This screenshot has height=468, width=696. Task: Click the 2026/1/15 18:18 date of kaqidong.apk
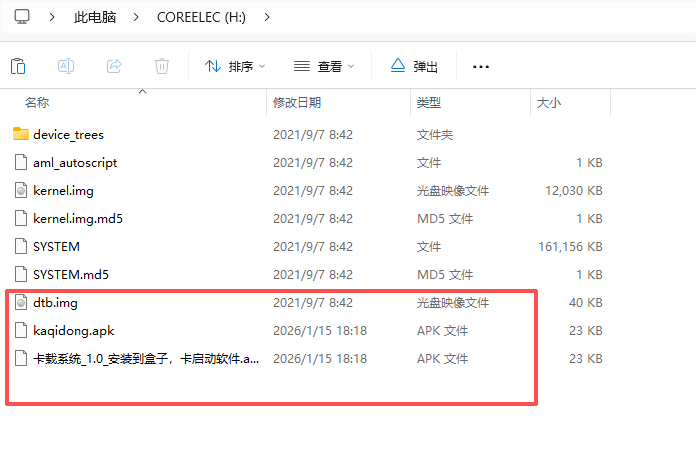pos(320,331)
